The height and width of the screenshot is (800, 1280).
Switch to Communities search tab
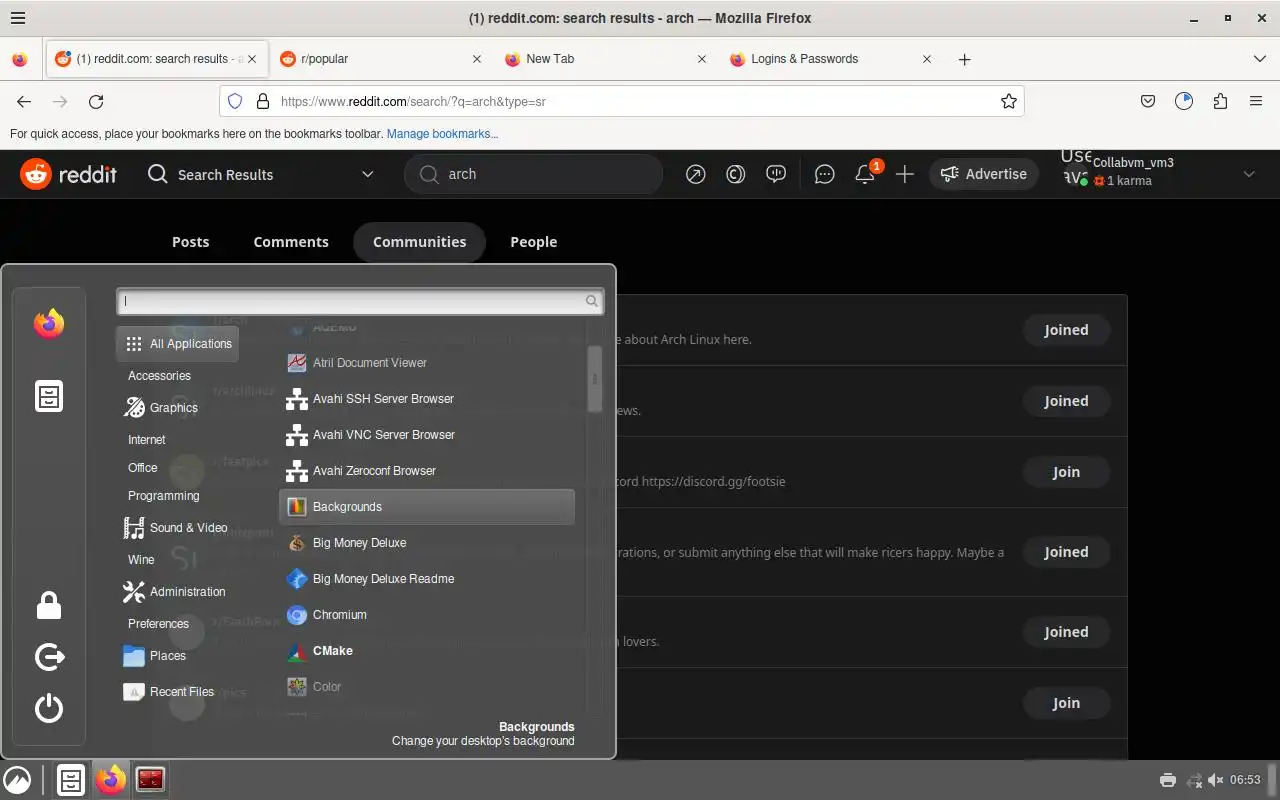pos(420,242)
